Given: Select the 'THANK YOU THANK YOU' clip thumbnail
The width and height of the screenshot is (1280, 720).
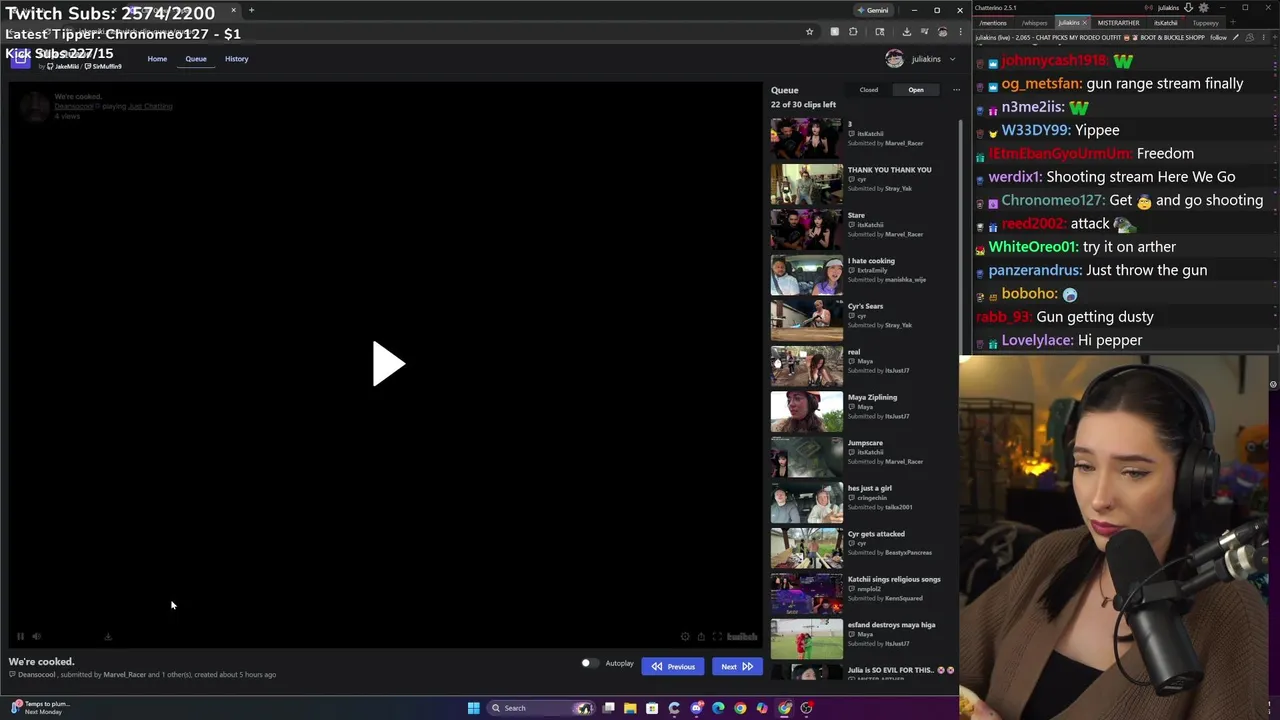Looking at the screenshot, I should pos(807,183).
